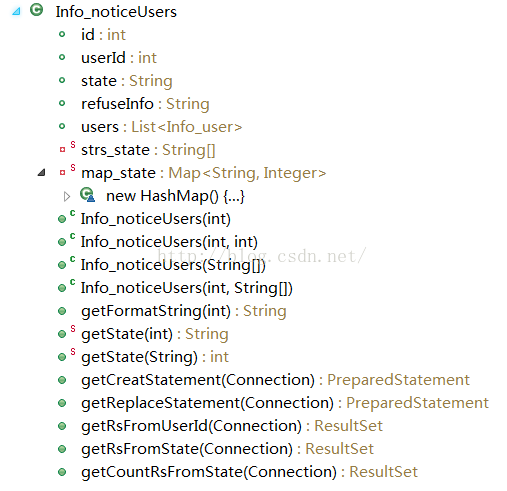
Task: Click the constructor icon of Info_noticeUsers(int, String[])
Action: 66,286
